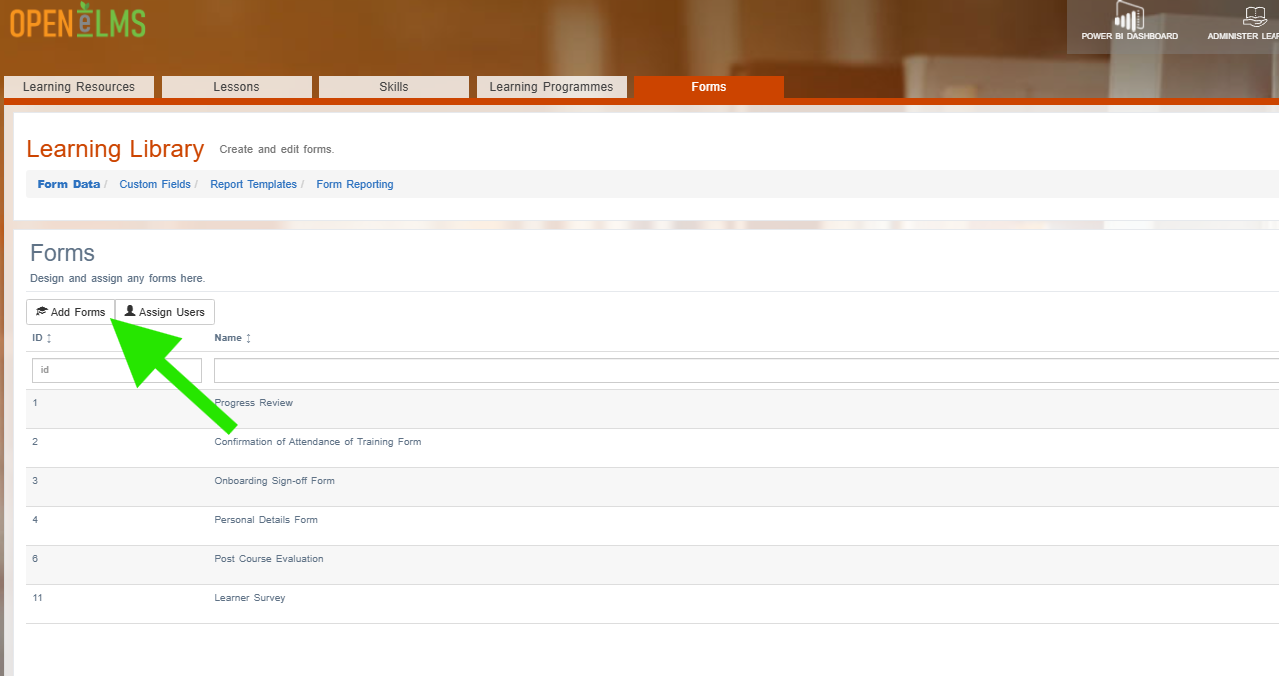Focus the Name filter field
The image size is (1279, 676).
click(x=746, y=370)
